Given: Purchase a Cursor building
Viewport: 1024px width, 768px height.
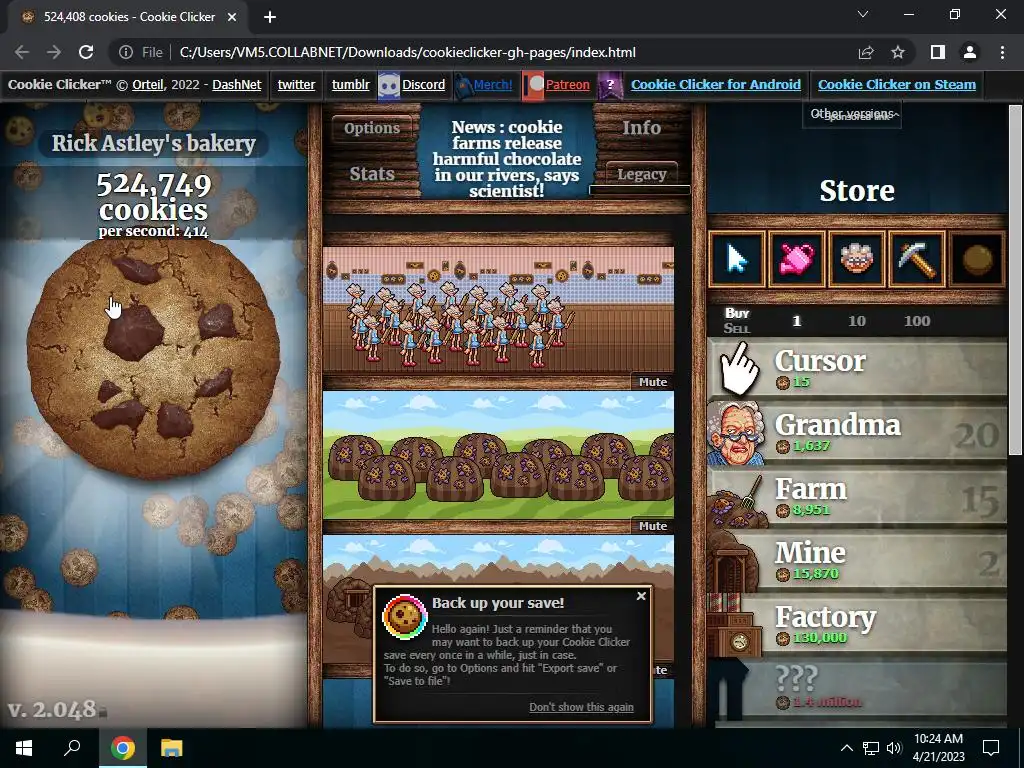Looking at the screenshot, I should click(857, 368).
